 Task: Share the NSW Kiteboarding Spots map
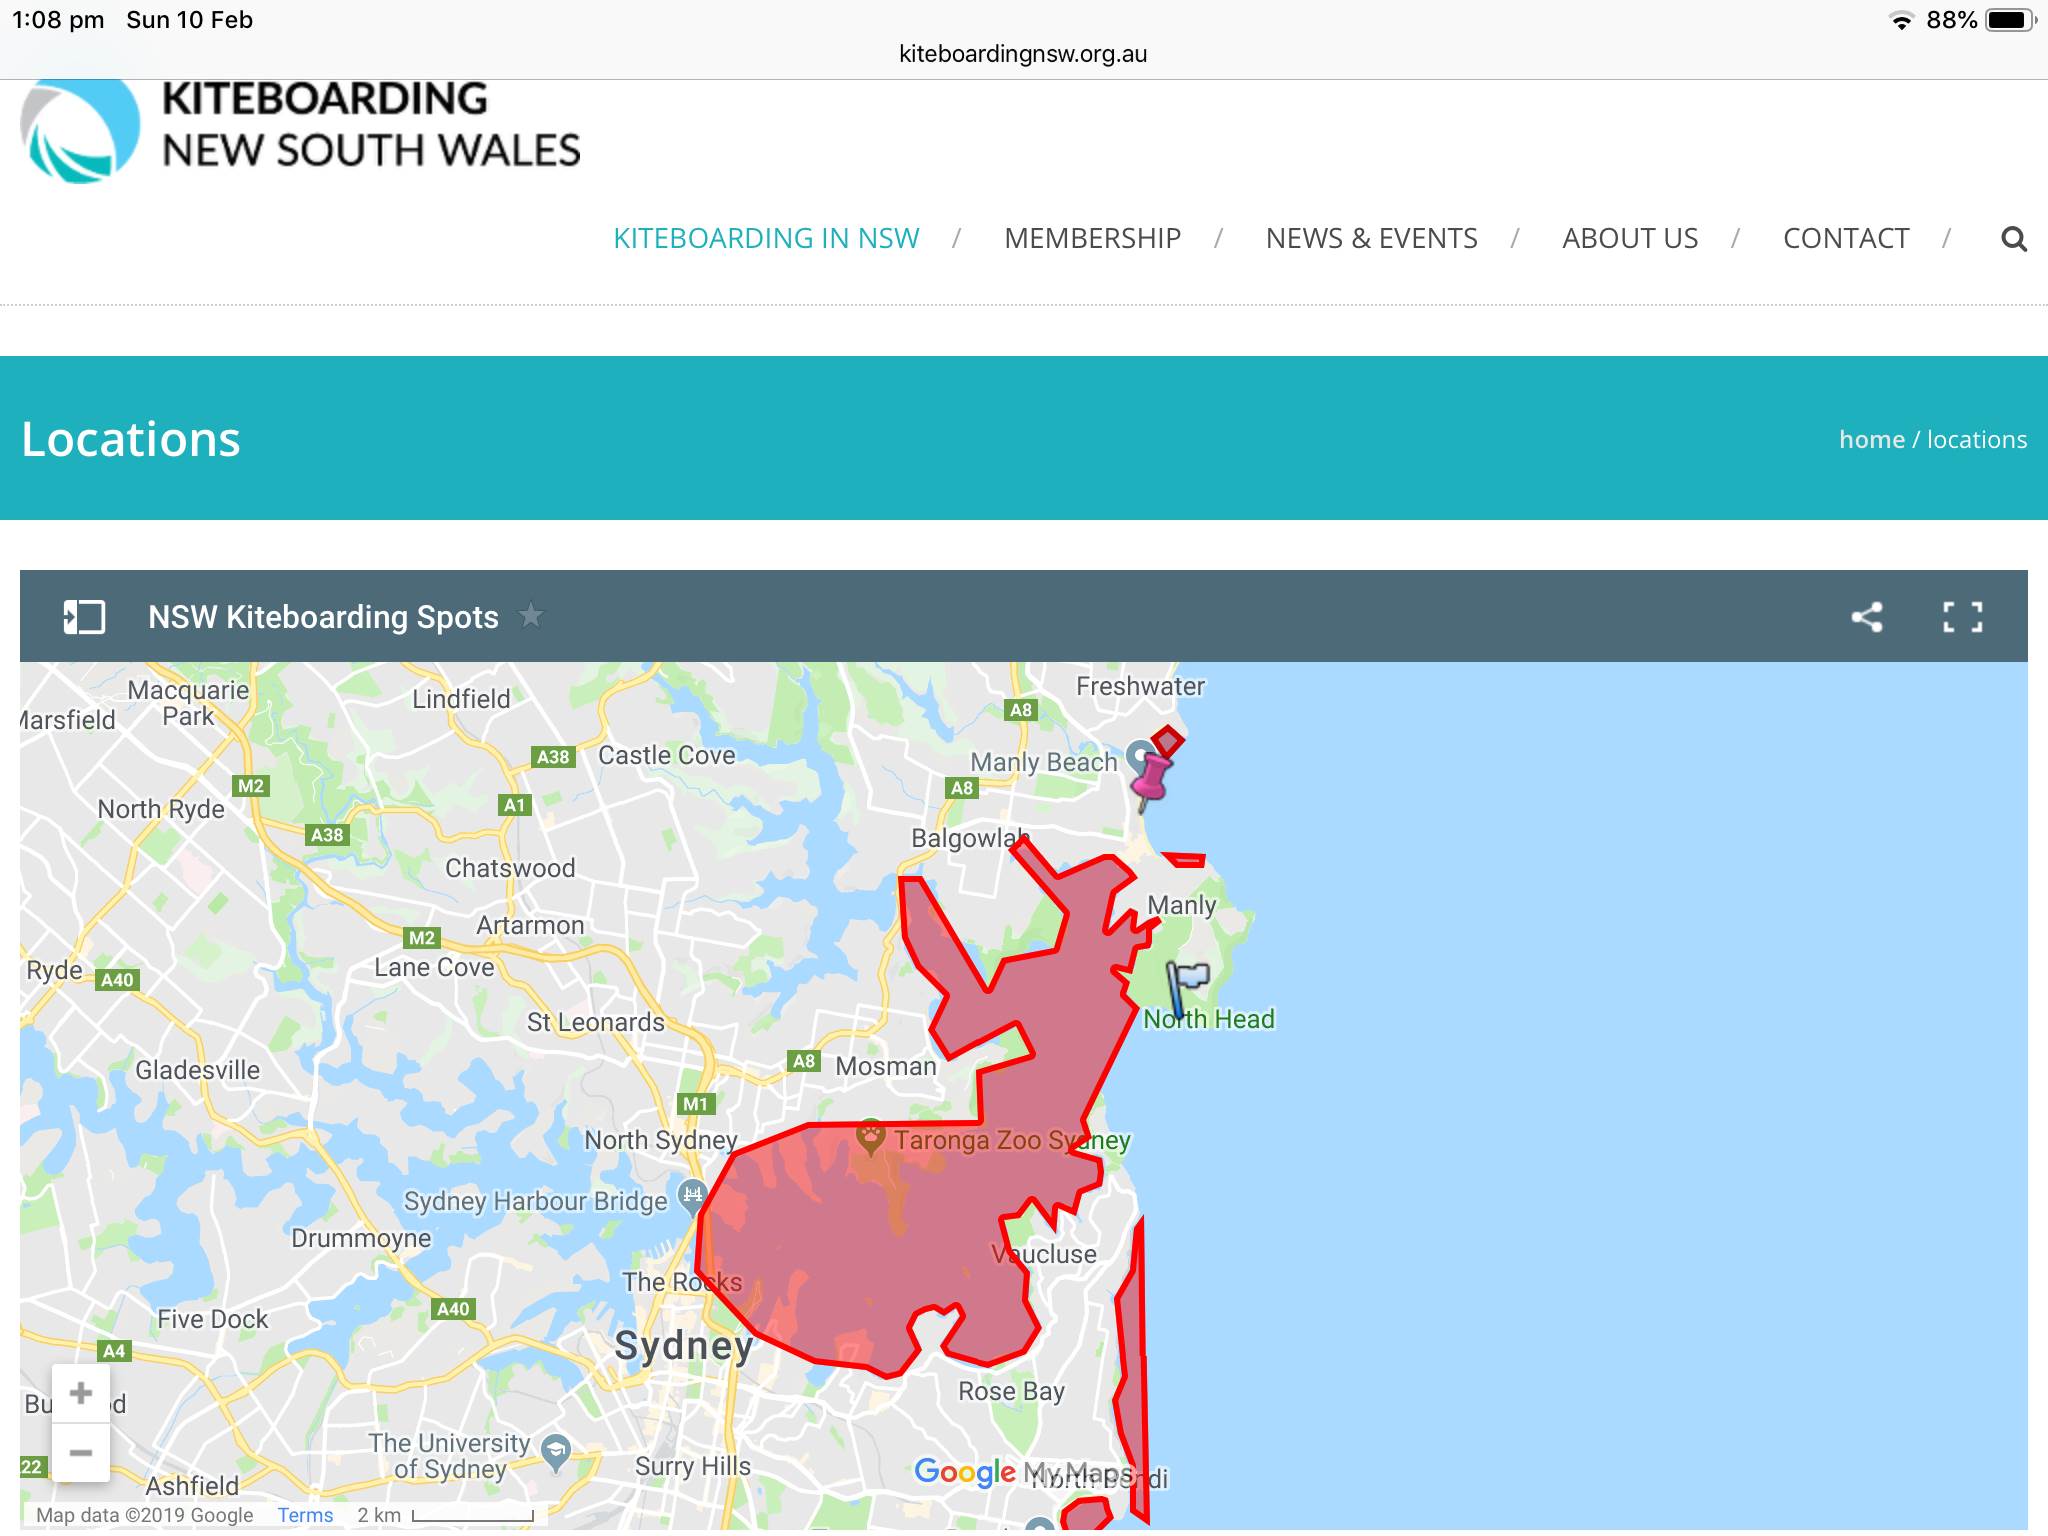coord(1866,617)
